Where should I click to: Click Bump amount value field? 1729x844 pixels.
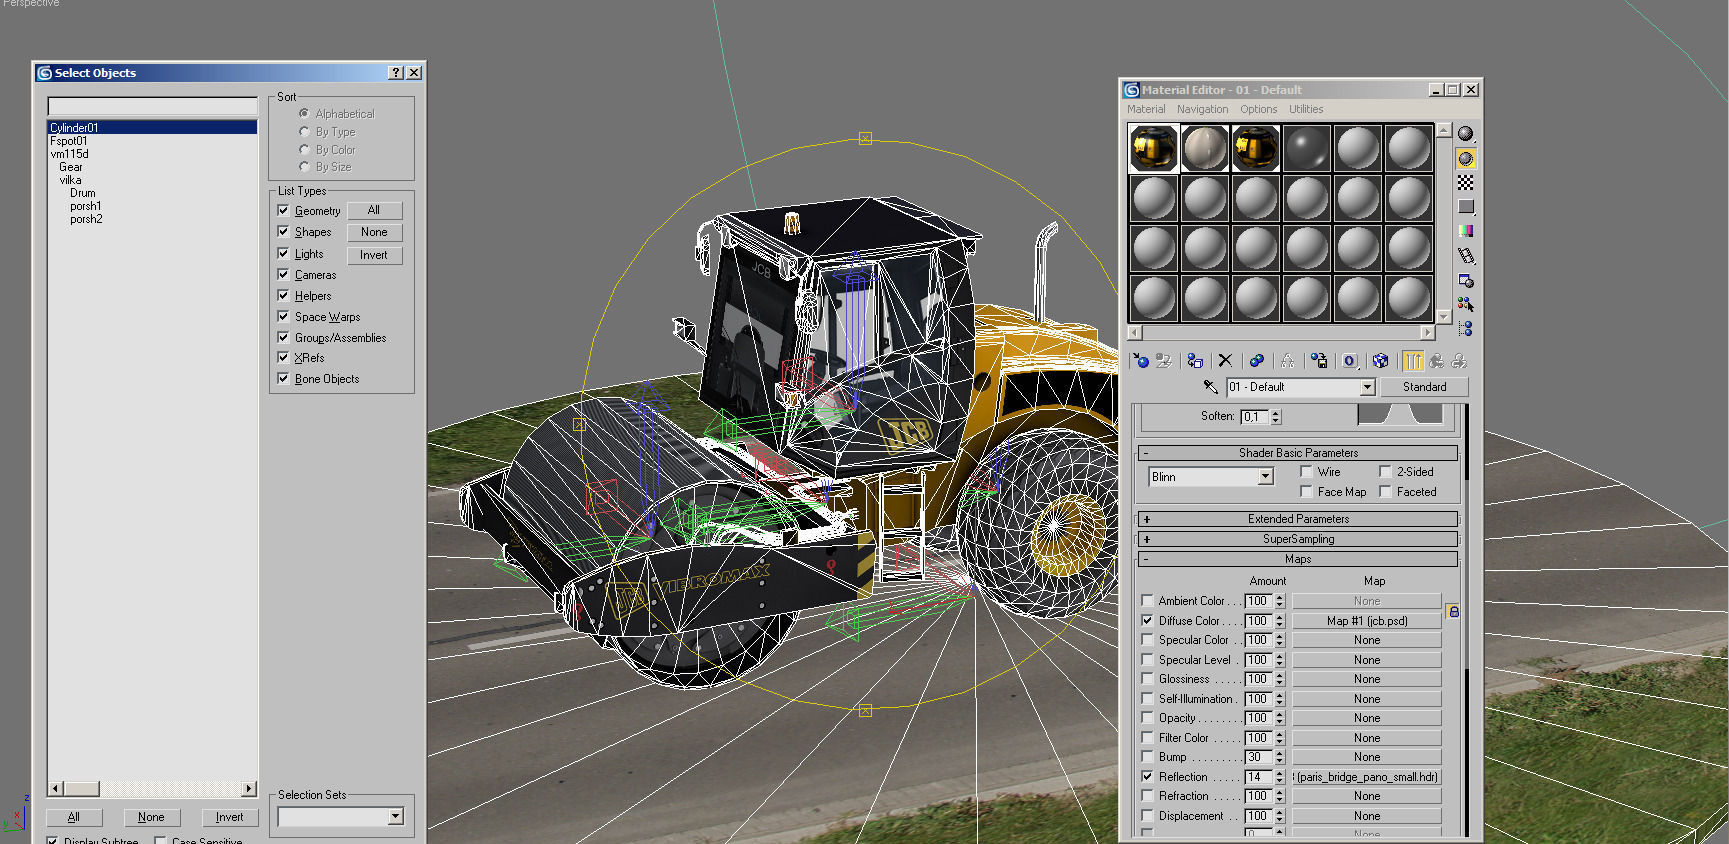click(1258, 757)
